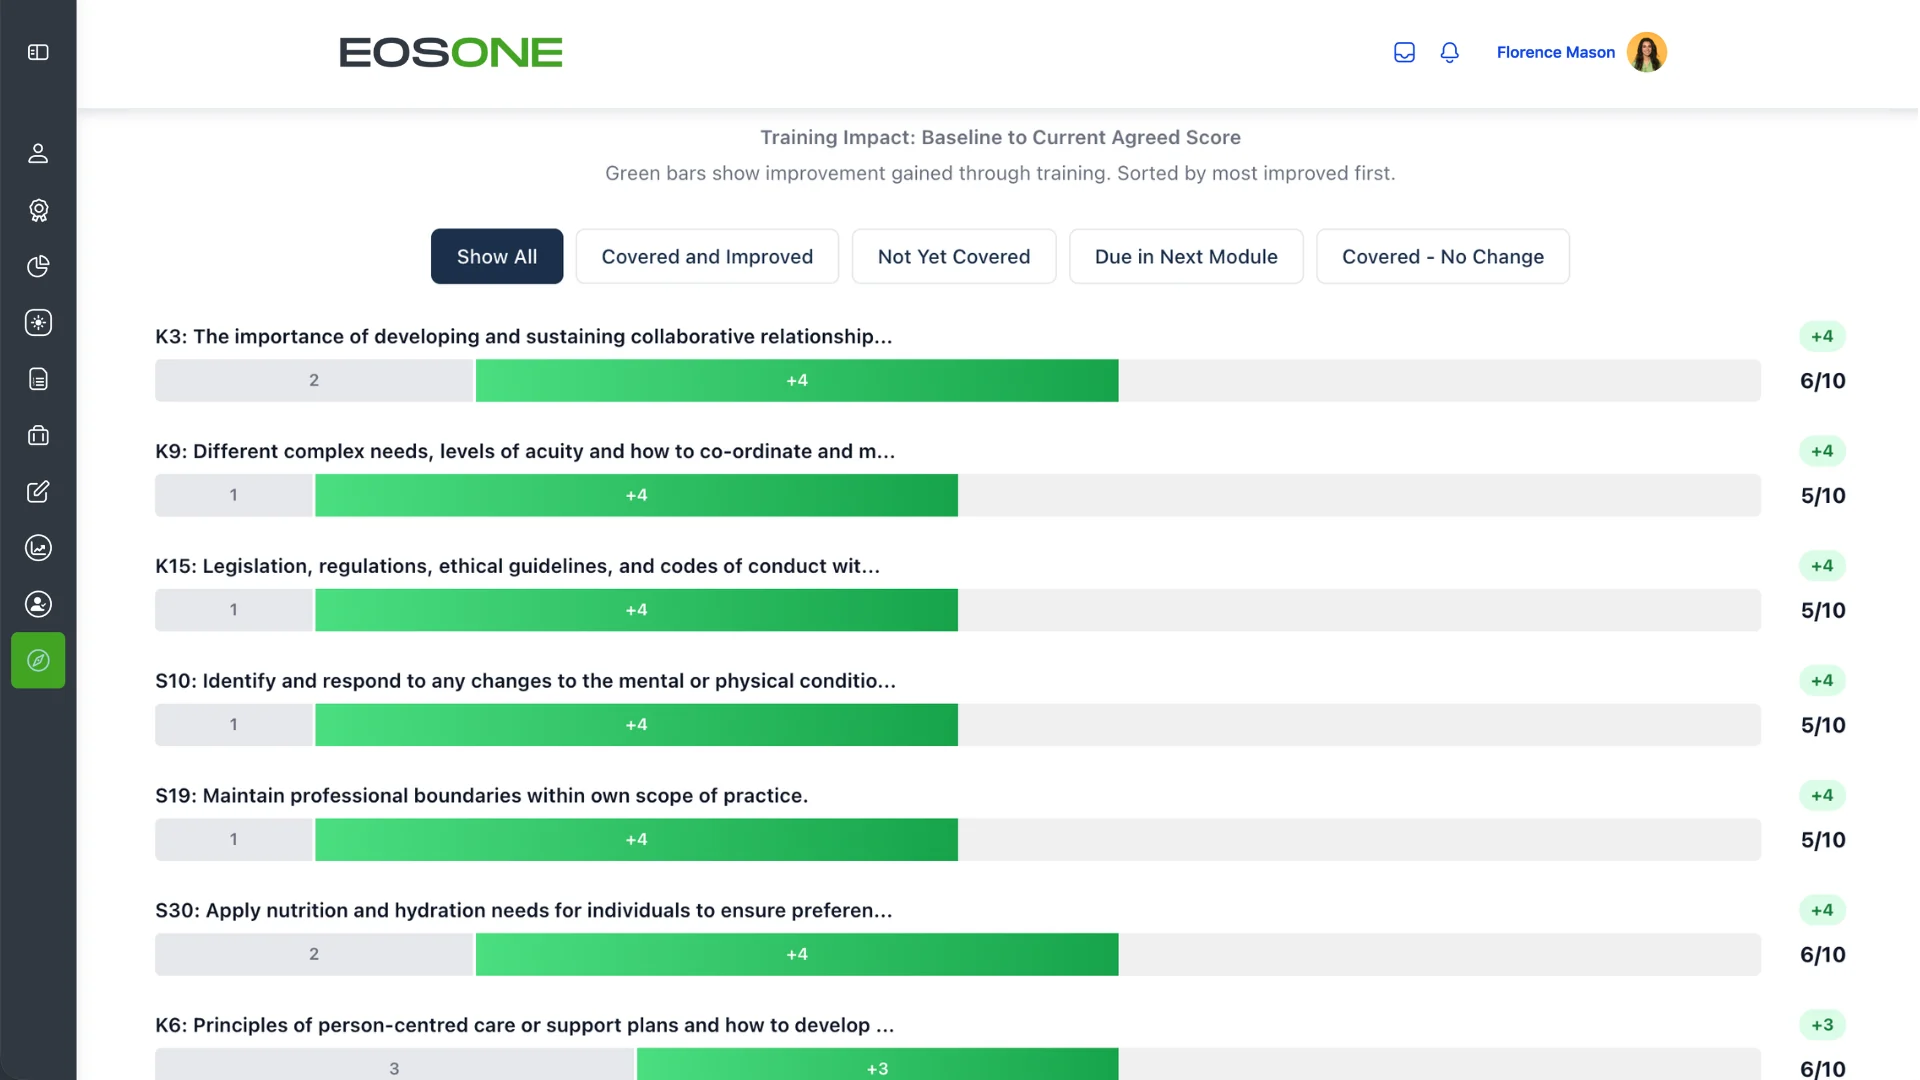
Task: Click the +3 badge on K6 row
Action: click(1822, 1025)
